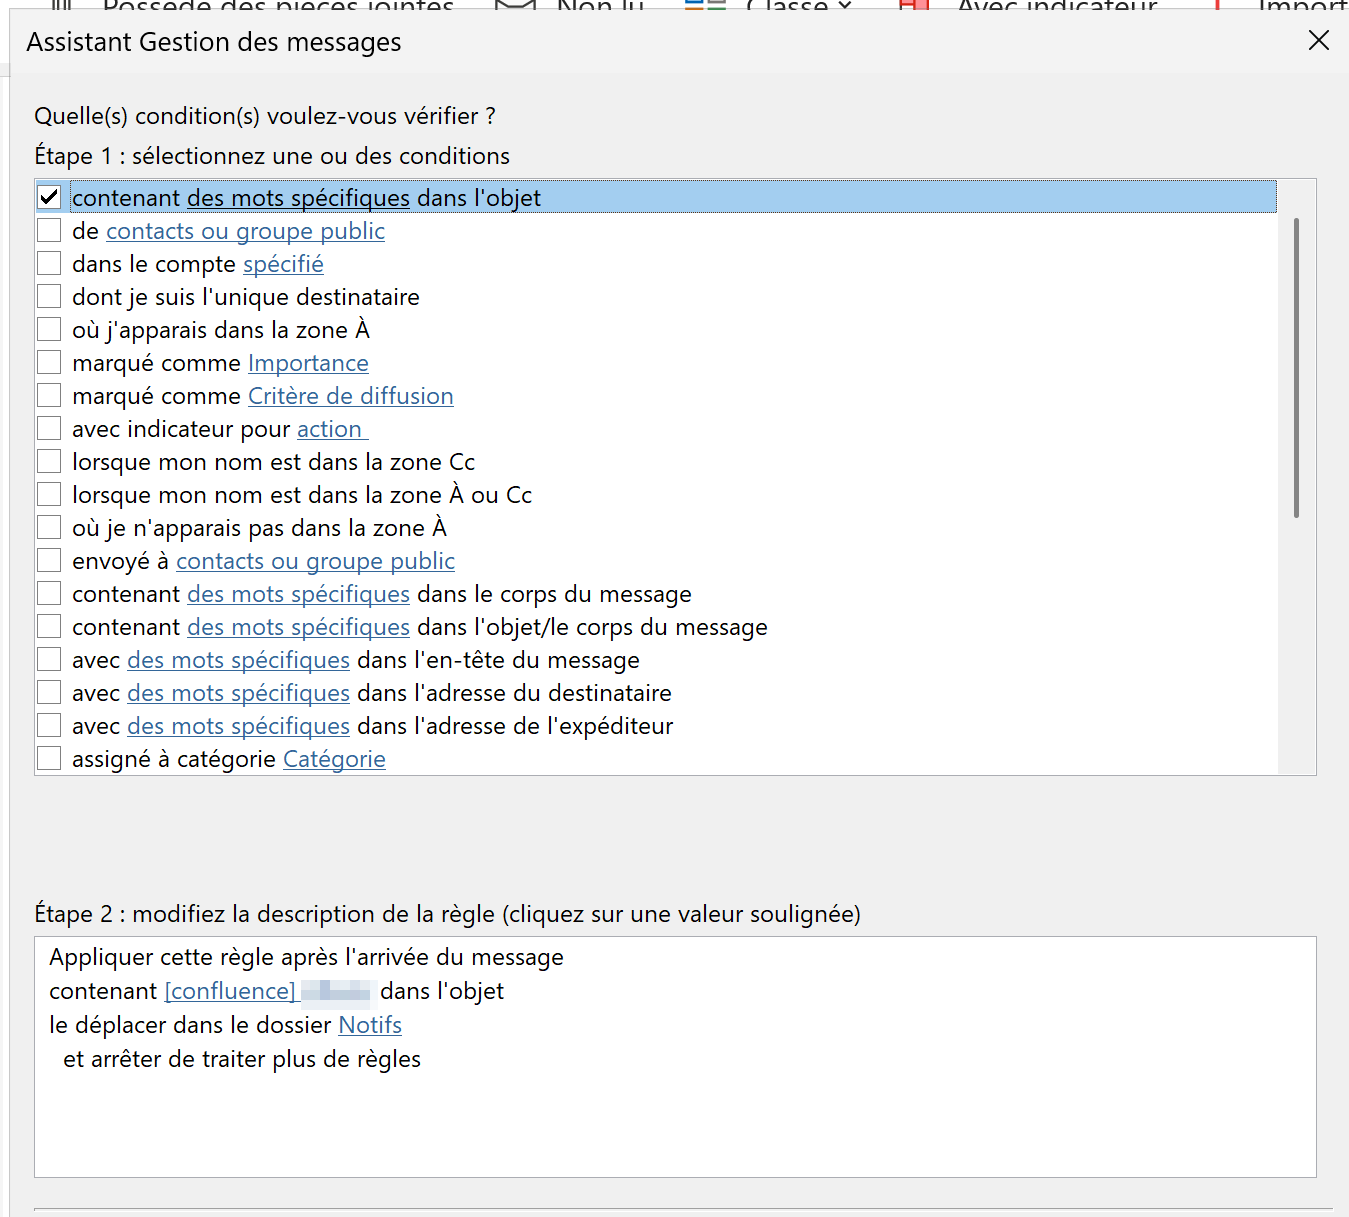Viewport: 1349px width, 1217px height.
Task: Enable 'marqué comme Importance' checkbox
Action: pos(49,362)
